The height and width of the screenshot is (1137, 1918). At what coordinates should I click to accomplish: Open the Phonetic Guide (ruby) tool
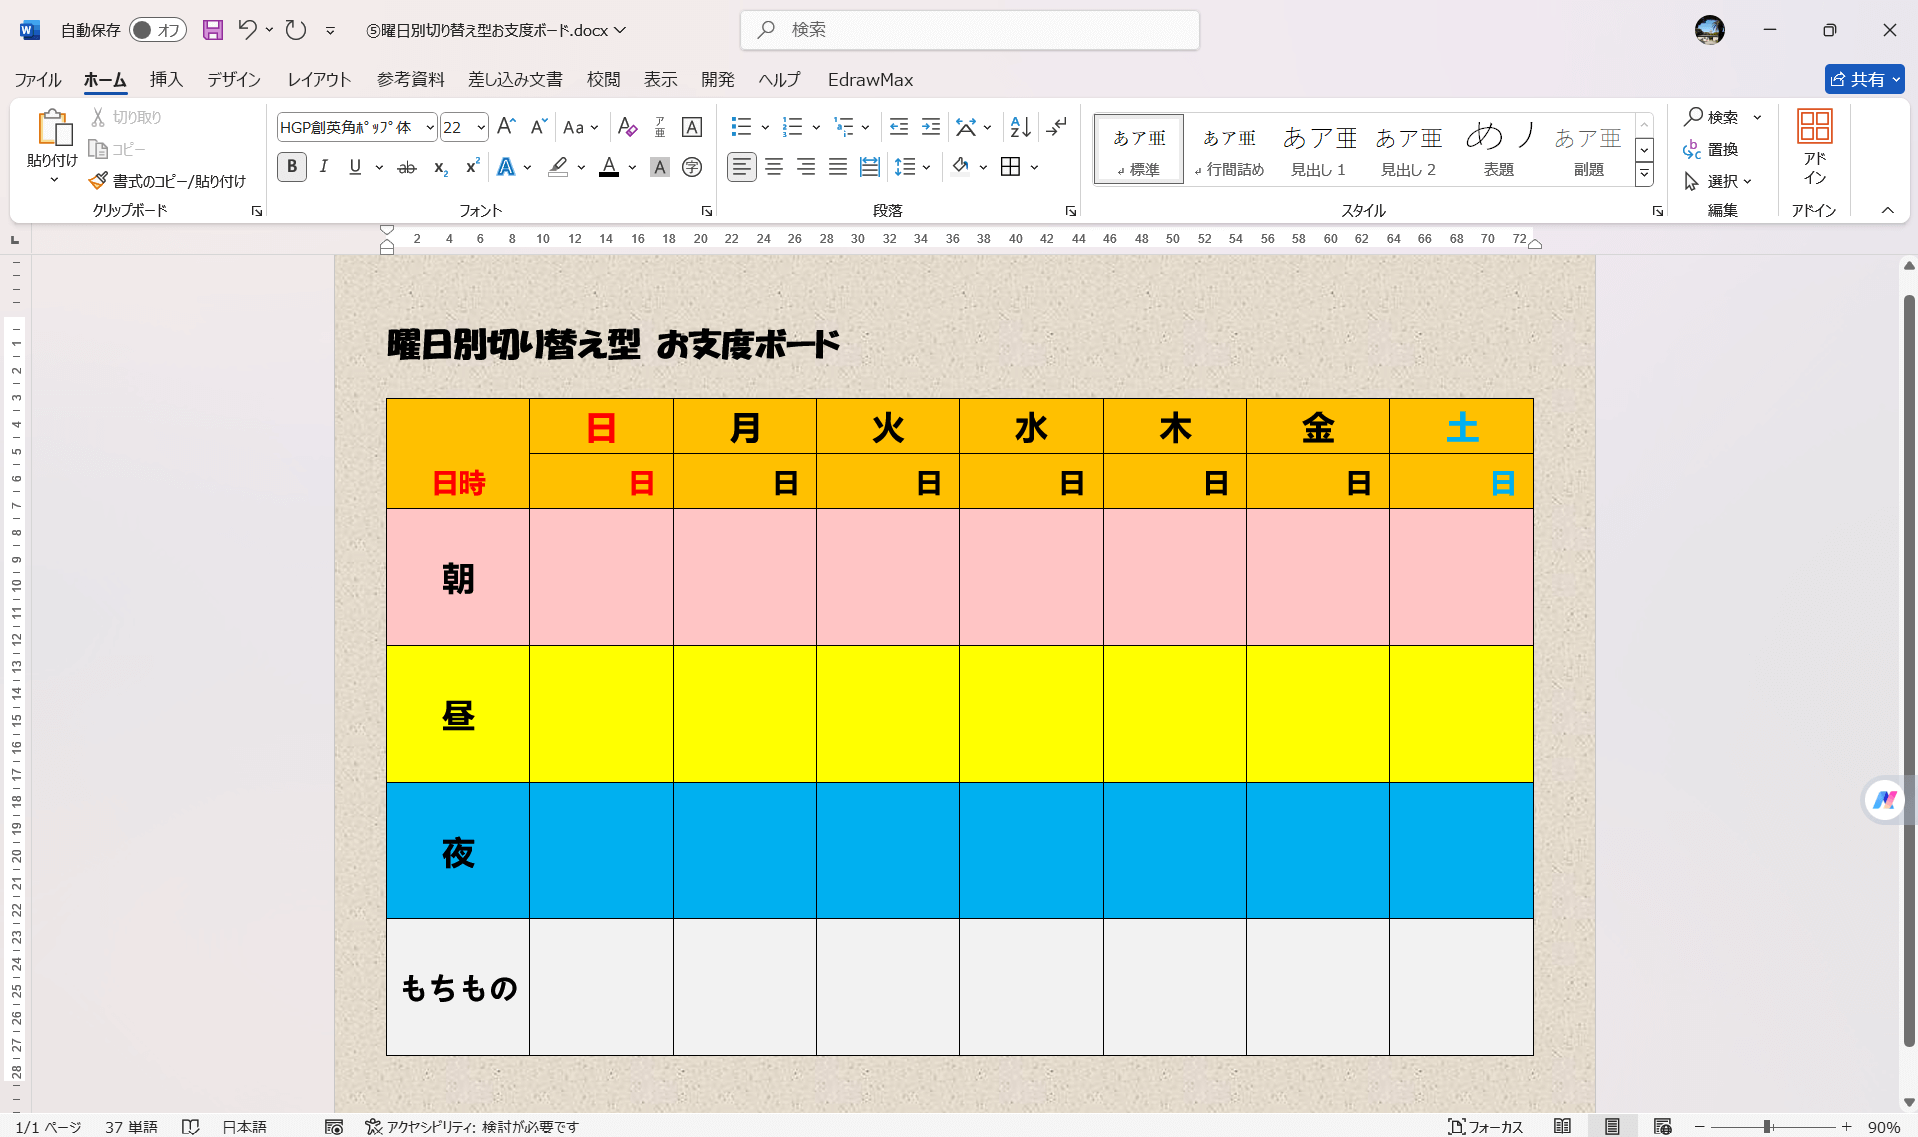point(660,127)
